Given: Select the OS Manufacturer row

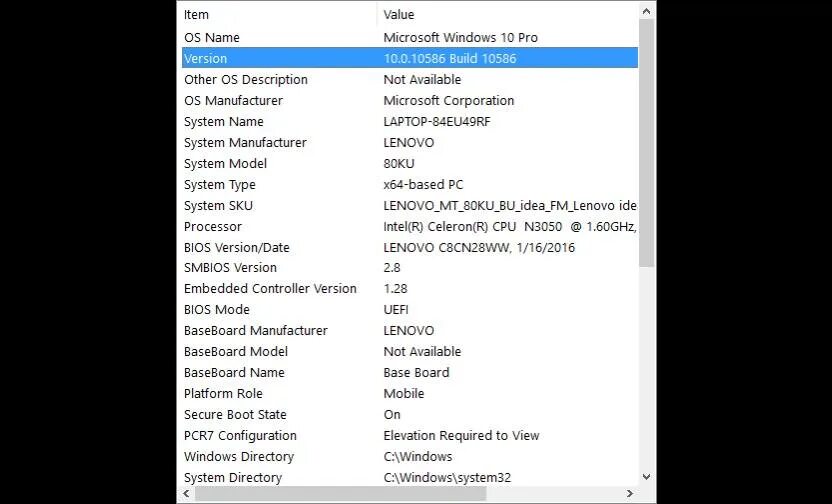Looking at the screenshot, I should coord(410,101).
